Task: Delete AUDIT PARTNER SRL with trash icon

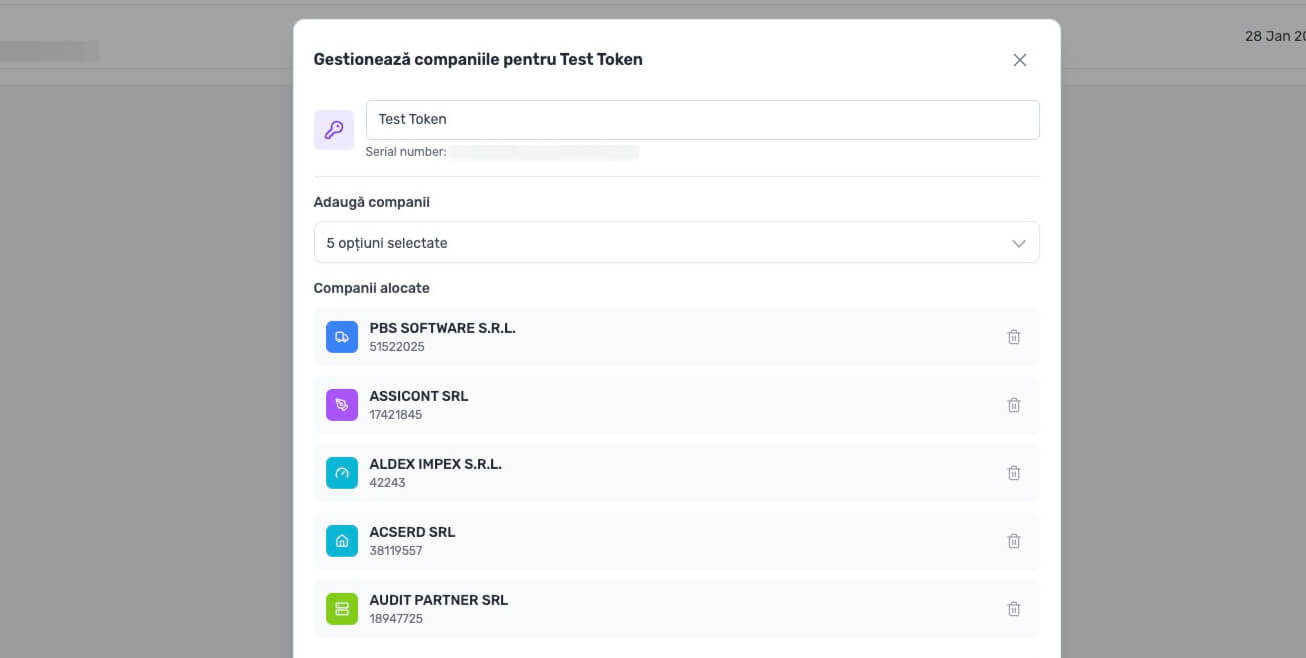Action: point(1013,609)
